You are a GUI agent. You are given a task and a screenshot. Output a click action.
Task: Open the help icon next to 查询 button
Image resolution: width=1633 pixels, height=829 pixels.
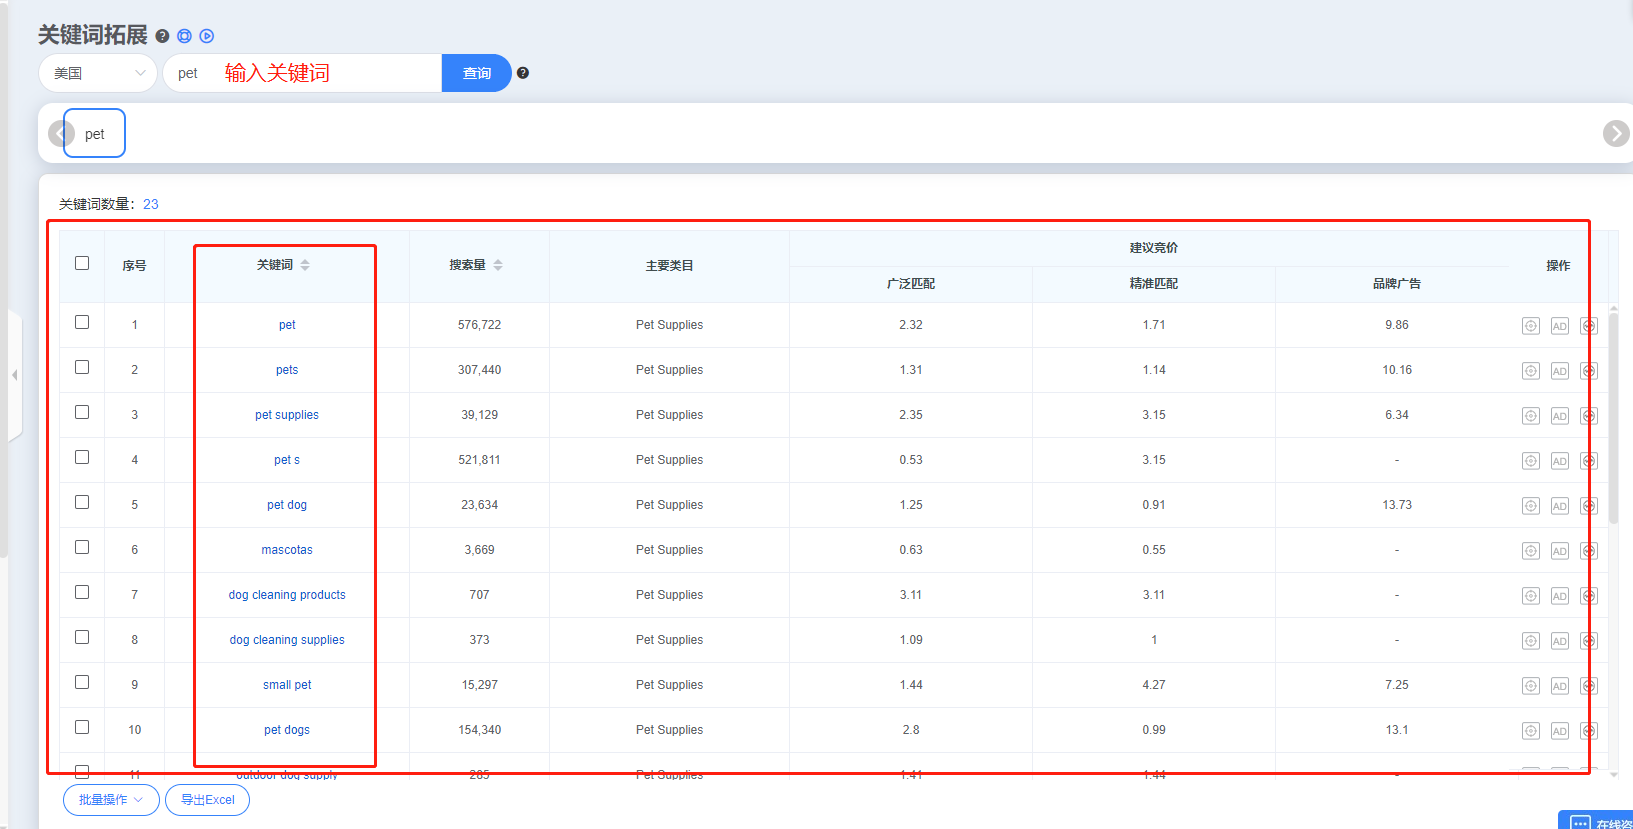pyautogui.click(x=523, y=73)
